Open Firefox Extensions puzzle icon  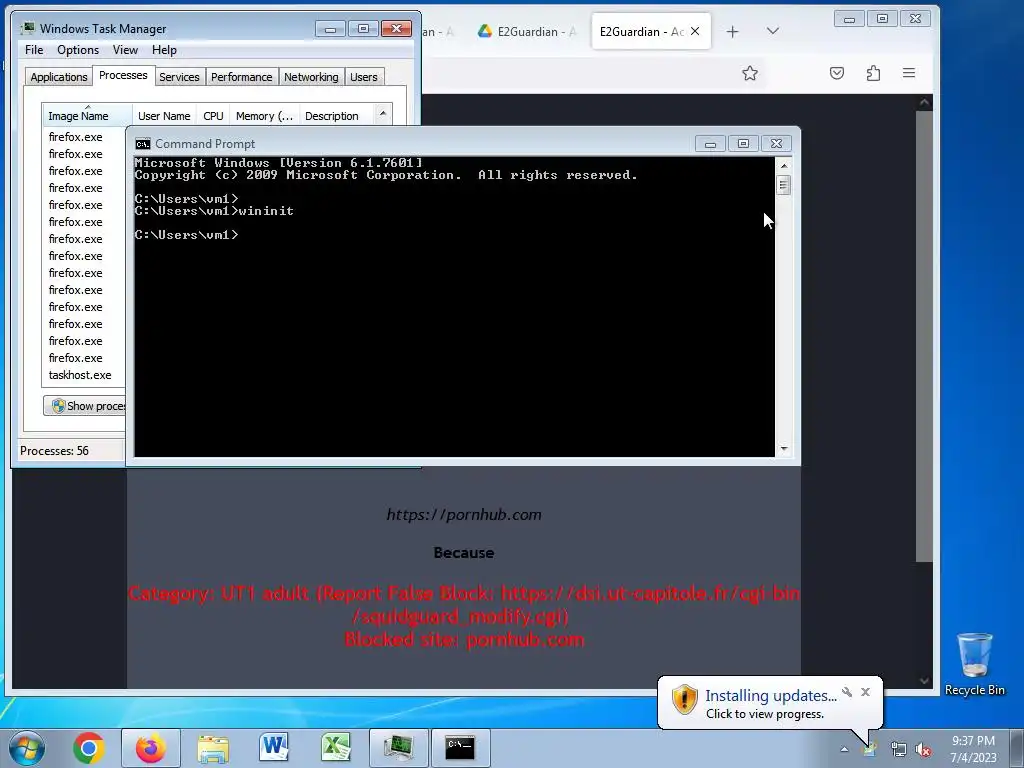pyautogui.click(x=873, y=73)
